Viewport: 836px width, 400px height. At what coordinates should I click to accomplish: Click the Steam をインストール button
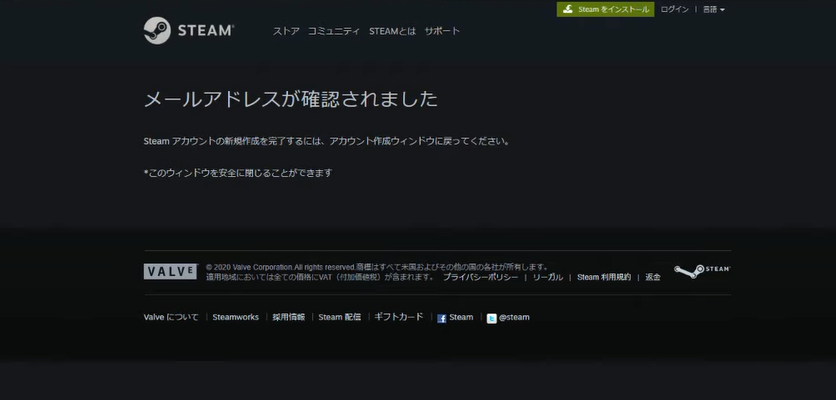pos(606,9)
